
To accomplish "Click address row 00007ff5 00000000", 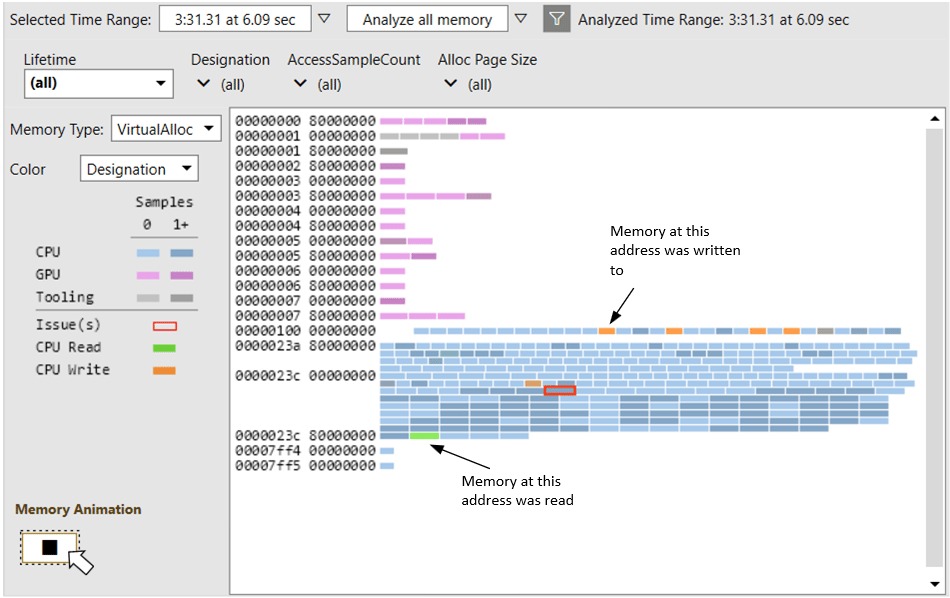I will click(305, 466).
